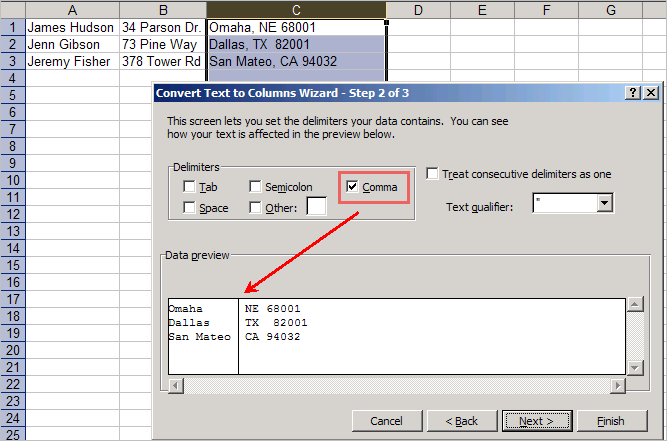Go back with the Back button

pyautogui.click(x=462, y=421)
